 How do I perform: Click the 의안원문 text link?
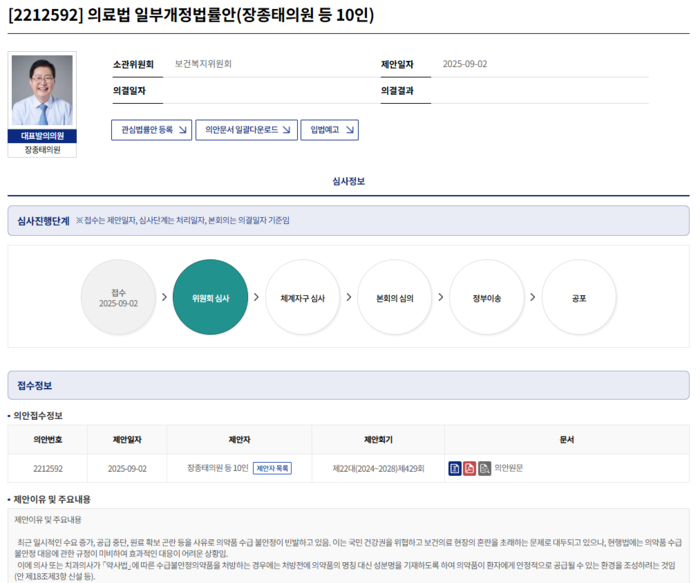pos(509,468)
